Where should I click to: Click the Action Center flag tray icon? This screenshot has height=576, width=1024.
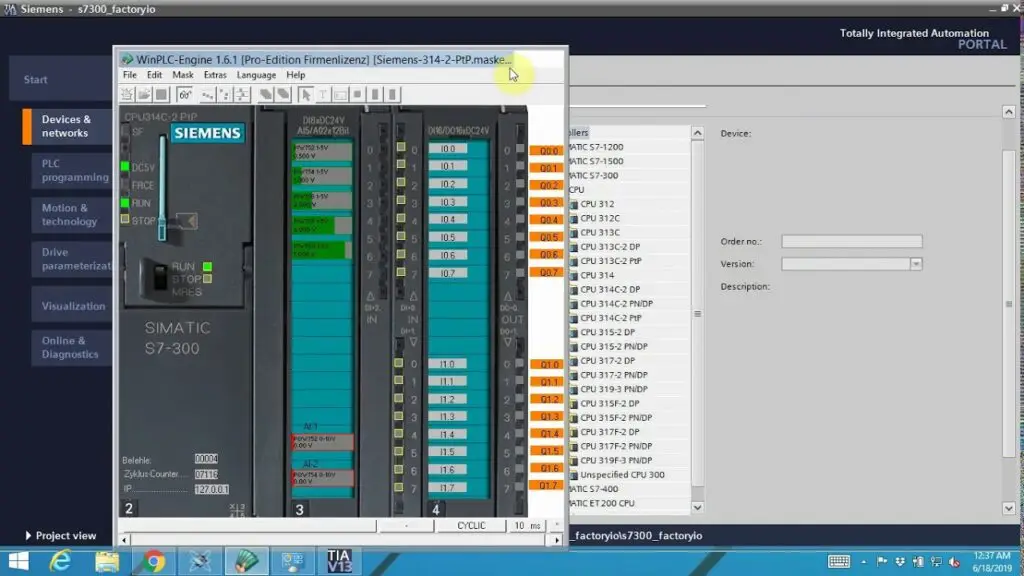[882, 562]
